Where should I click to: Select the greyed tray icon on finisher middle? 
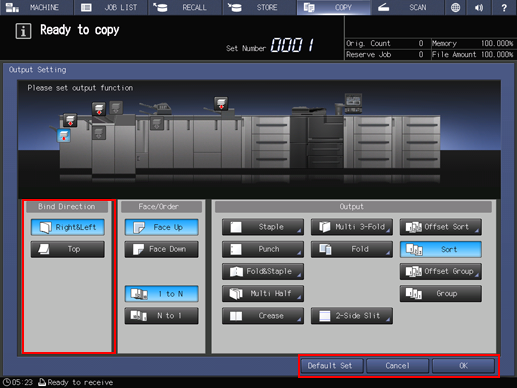point(99,133)
